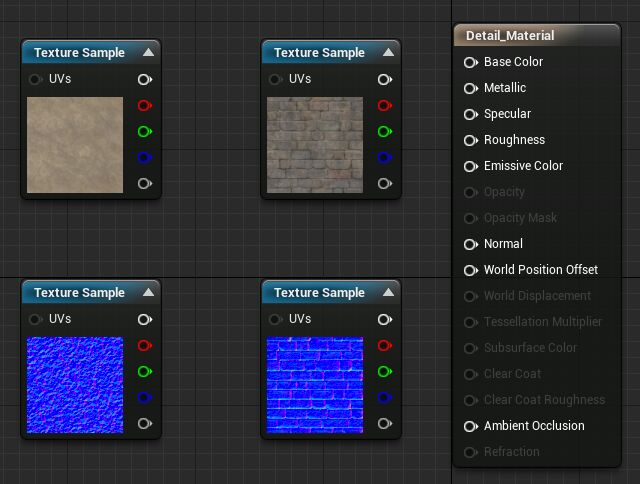This screenshot has width=640, height=484.
Task: Collapse the brick Texture Sample node arrow
Action: coord(389,52)
